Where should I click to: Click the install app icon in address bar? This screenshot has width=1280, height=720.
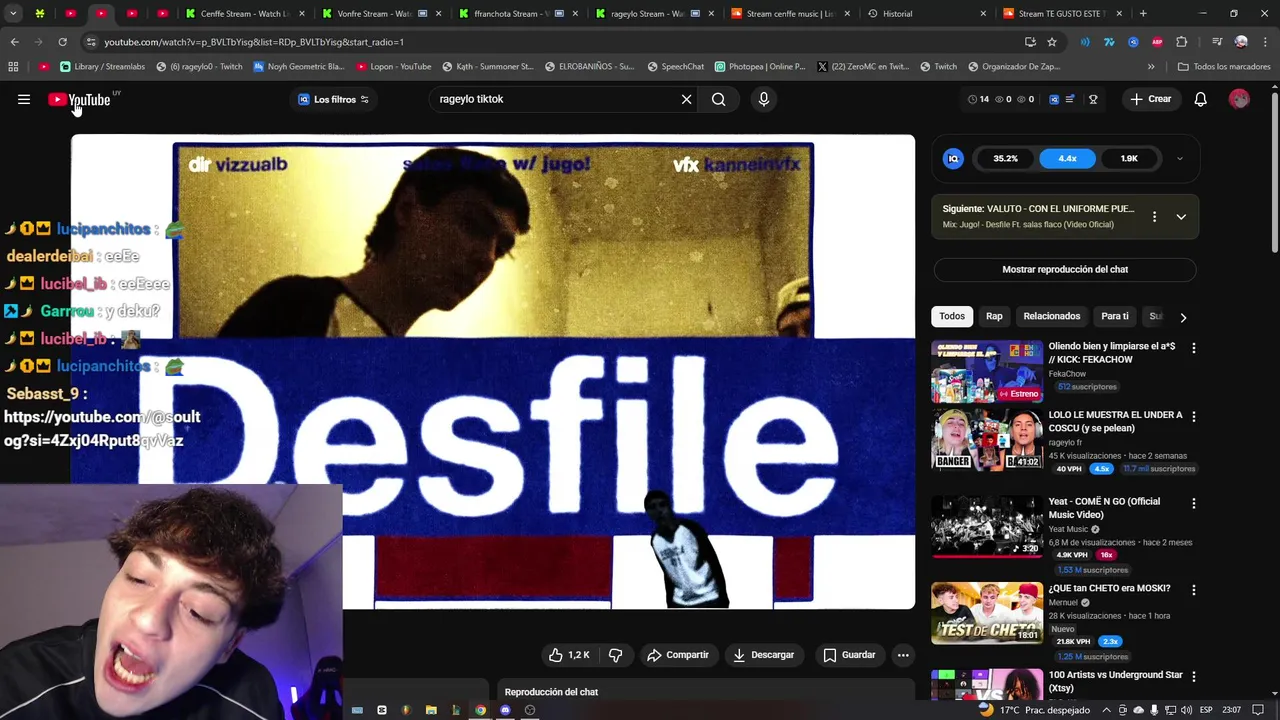coord(1030,42)
